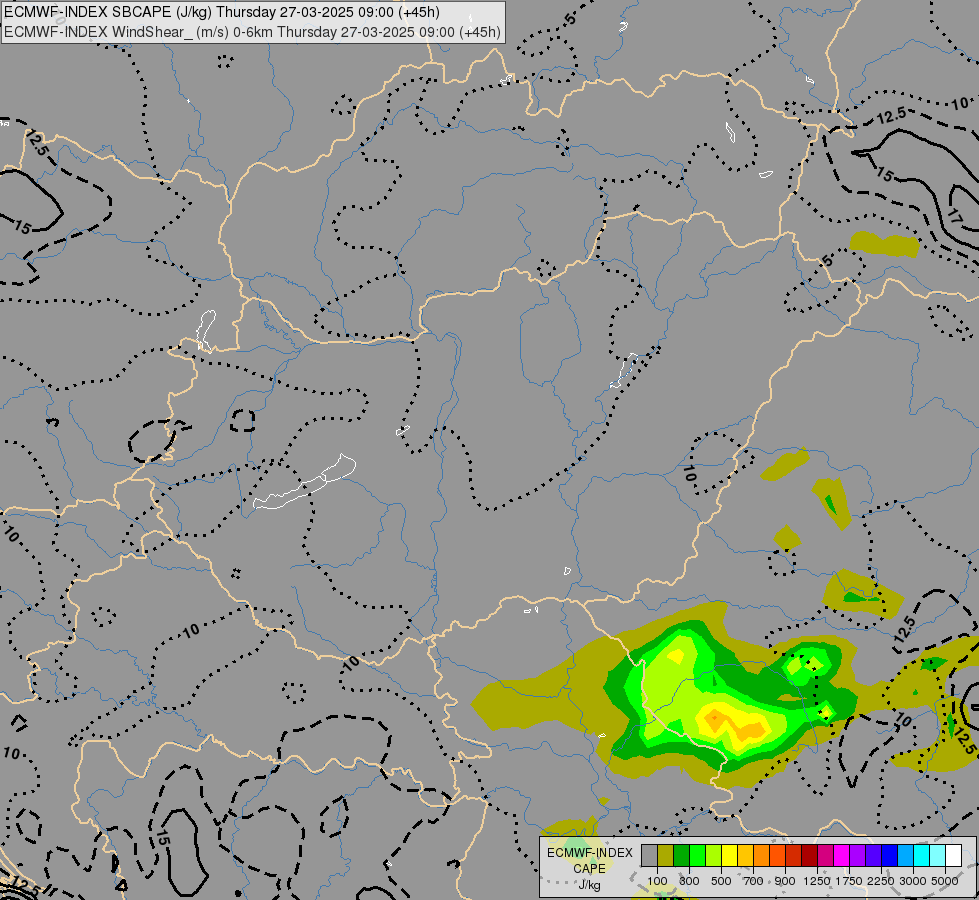Screen dimensions: 979x900
Task: Pick the white swatch ending the legend
Action: coord(953,856)
